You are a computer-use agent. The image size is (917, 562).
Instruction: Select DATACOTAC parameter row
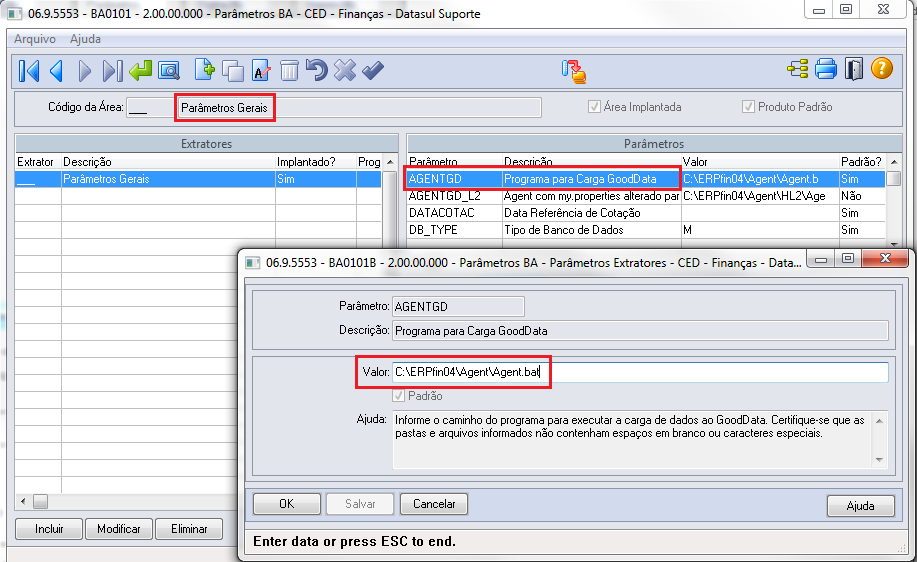click(x=646, y=213)
